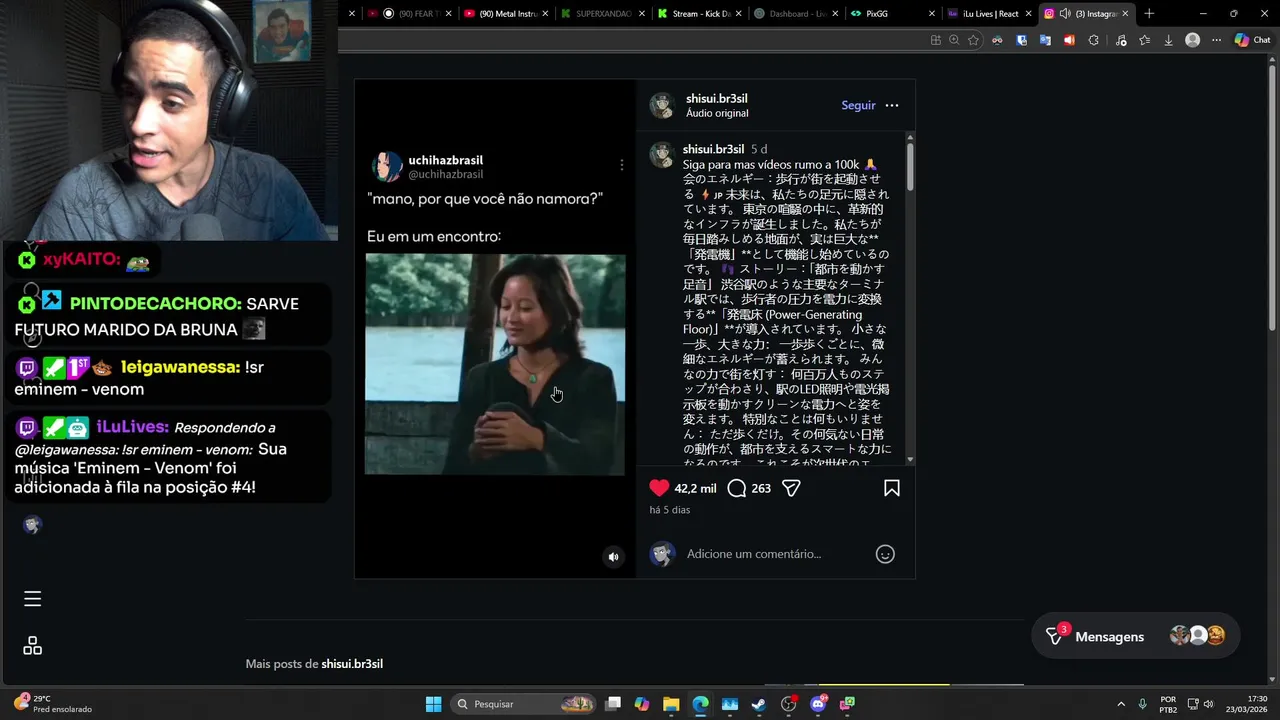1280x720 pixels.
Task: Close the '(90) Metal Instru' tab
Action: click(545, 13)
